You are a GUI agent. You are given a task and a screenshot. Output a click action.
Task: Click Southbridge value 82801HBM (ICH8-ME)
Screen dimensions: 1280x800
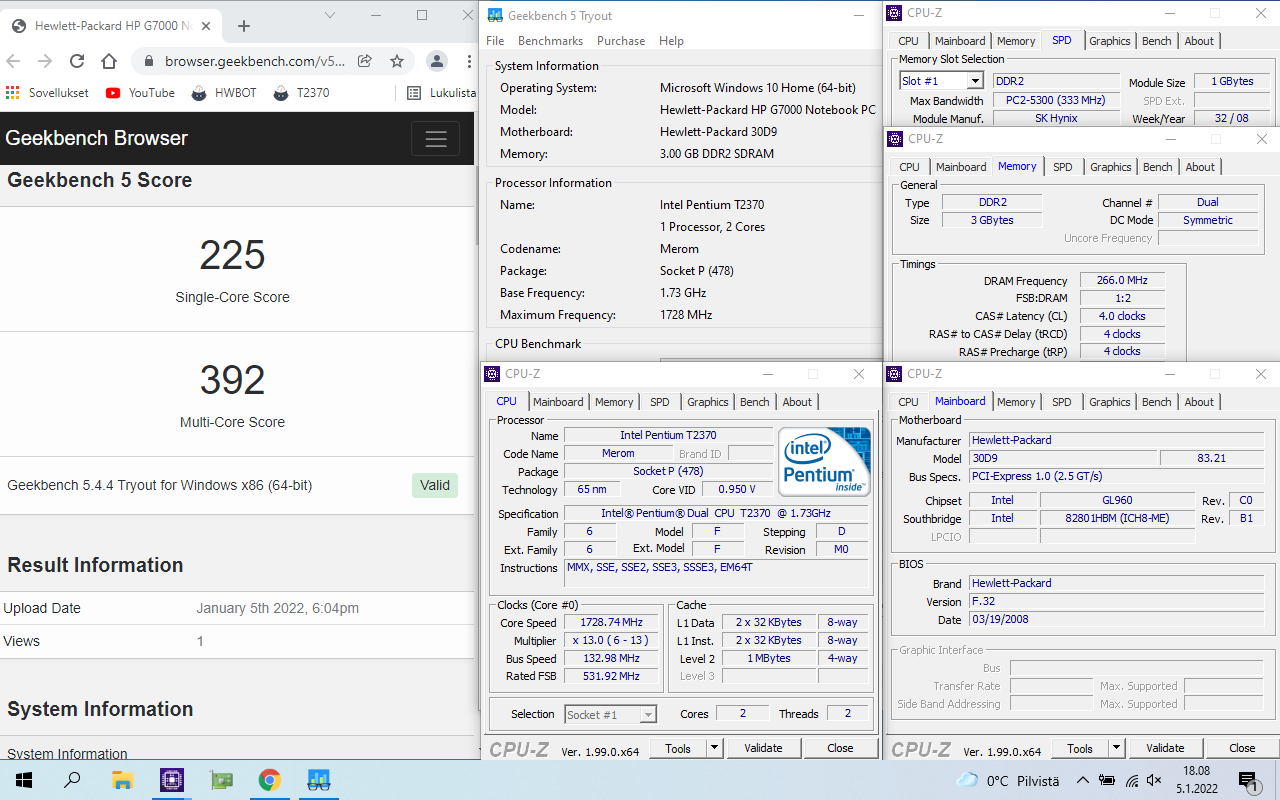pyautogui.click(x=1117, y=518)
